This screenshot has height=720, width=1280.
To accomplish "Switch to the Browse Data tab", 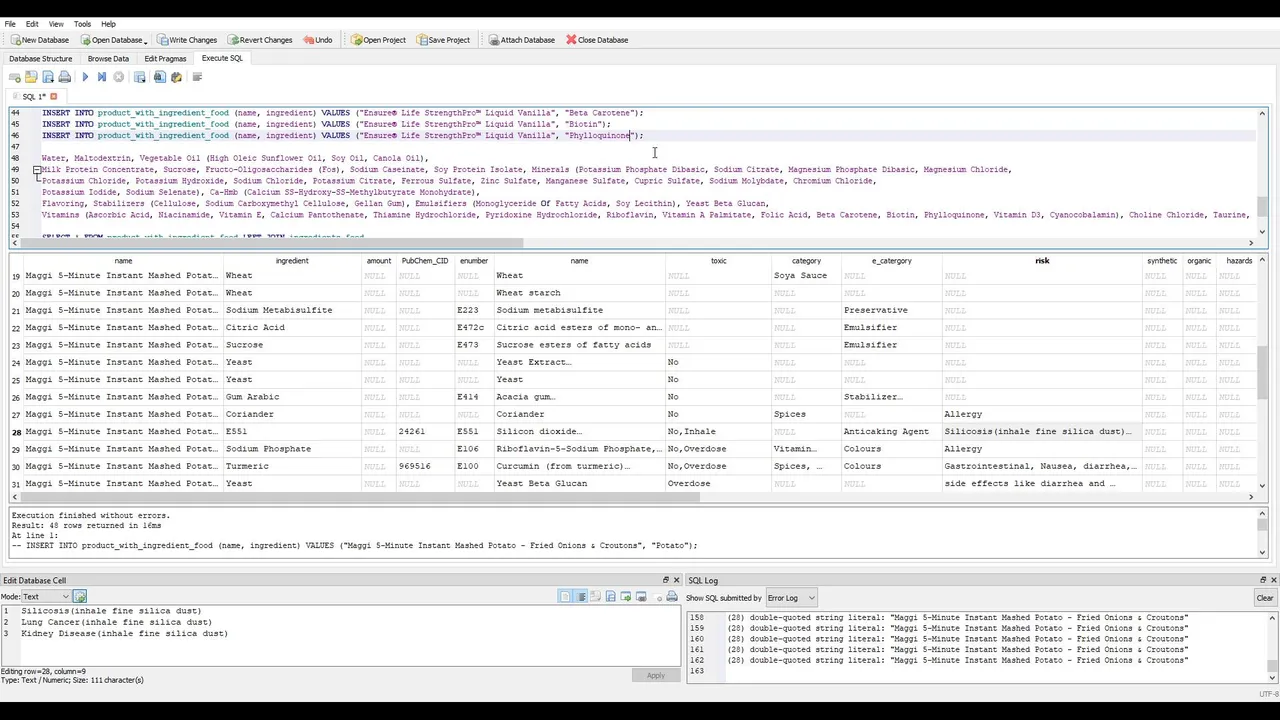I will [x=108, y=58].
